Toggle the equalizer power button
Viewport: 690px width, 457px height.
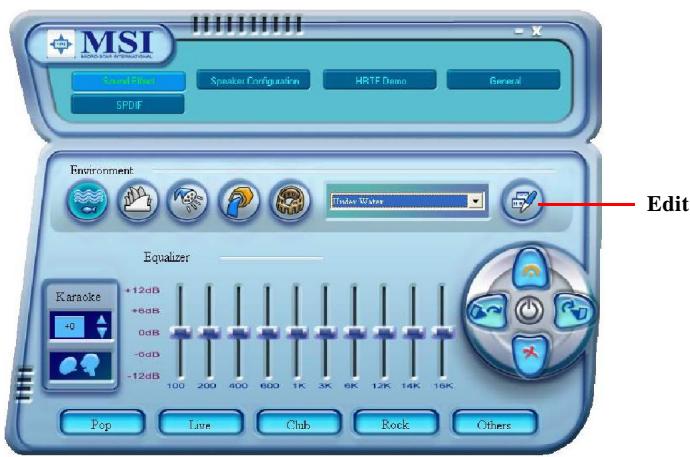tap(529, 311)
